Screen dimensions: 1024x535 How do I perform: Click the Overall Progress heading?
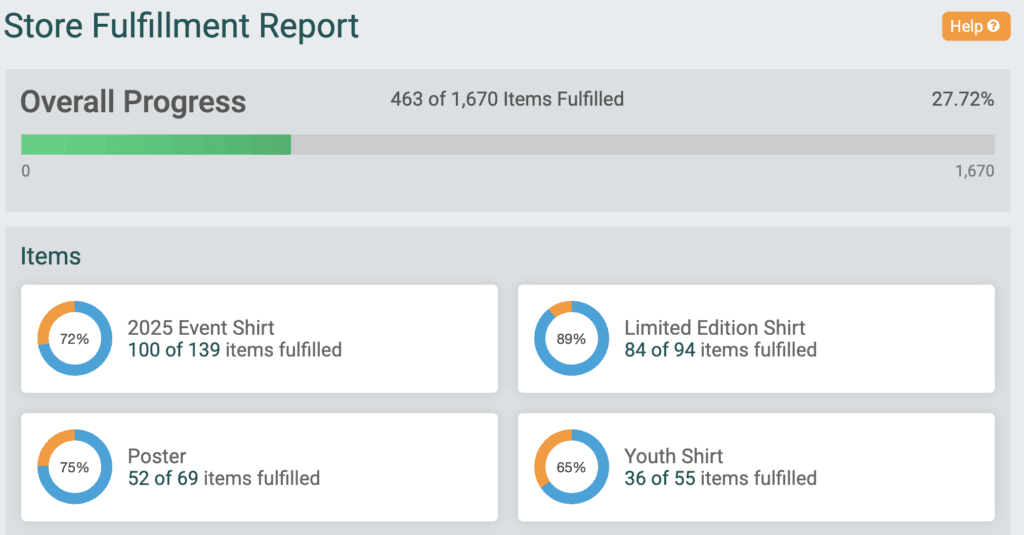[x=133, y=102]
